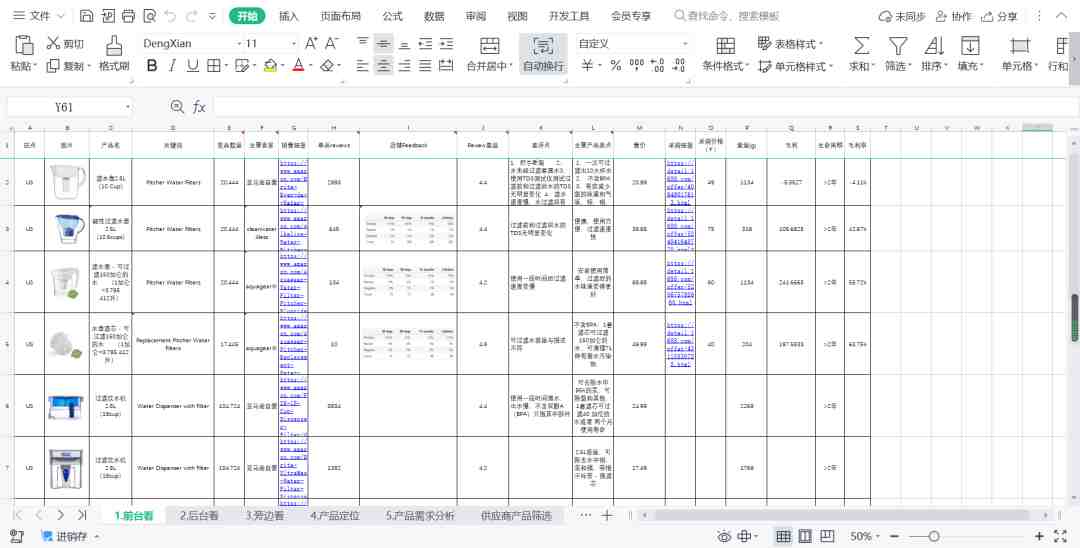Click the add new sheet plus icon
The width and height of the screenshot is (1080, 548).
pos(606,515)
